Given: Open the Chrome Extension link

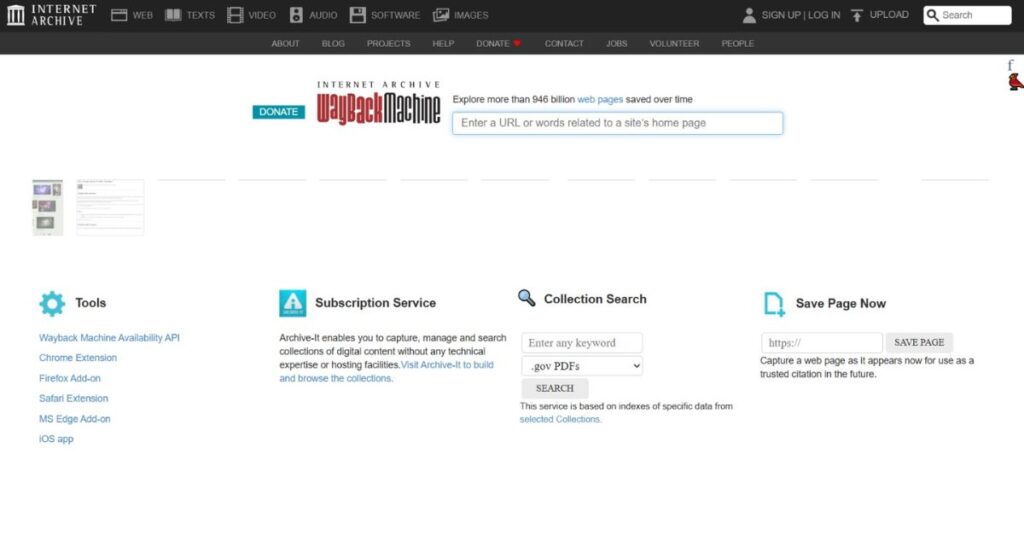Looking at the screenshot, I should tap(78, 358).
